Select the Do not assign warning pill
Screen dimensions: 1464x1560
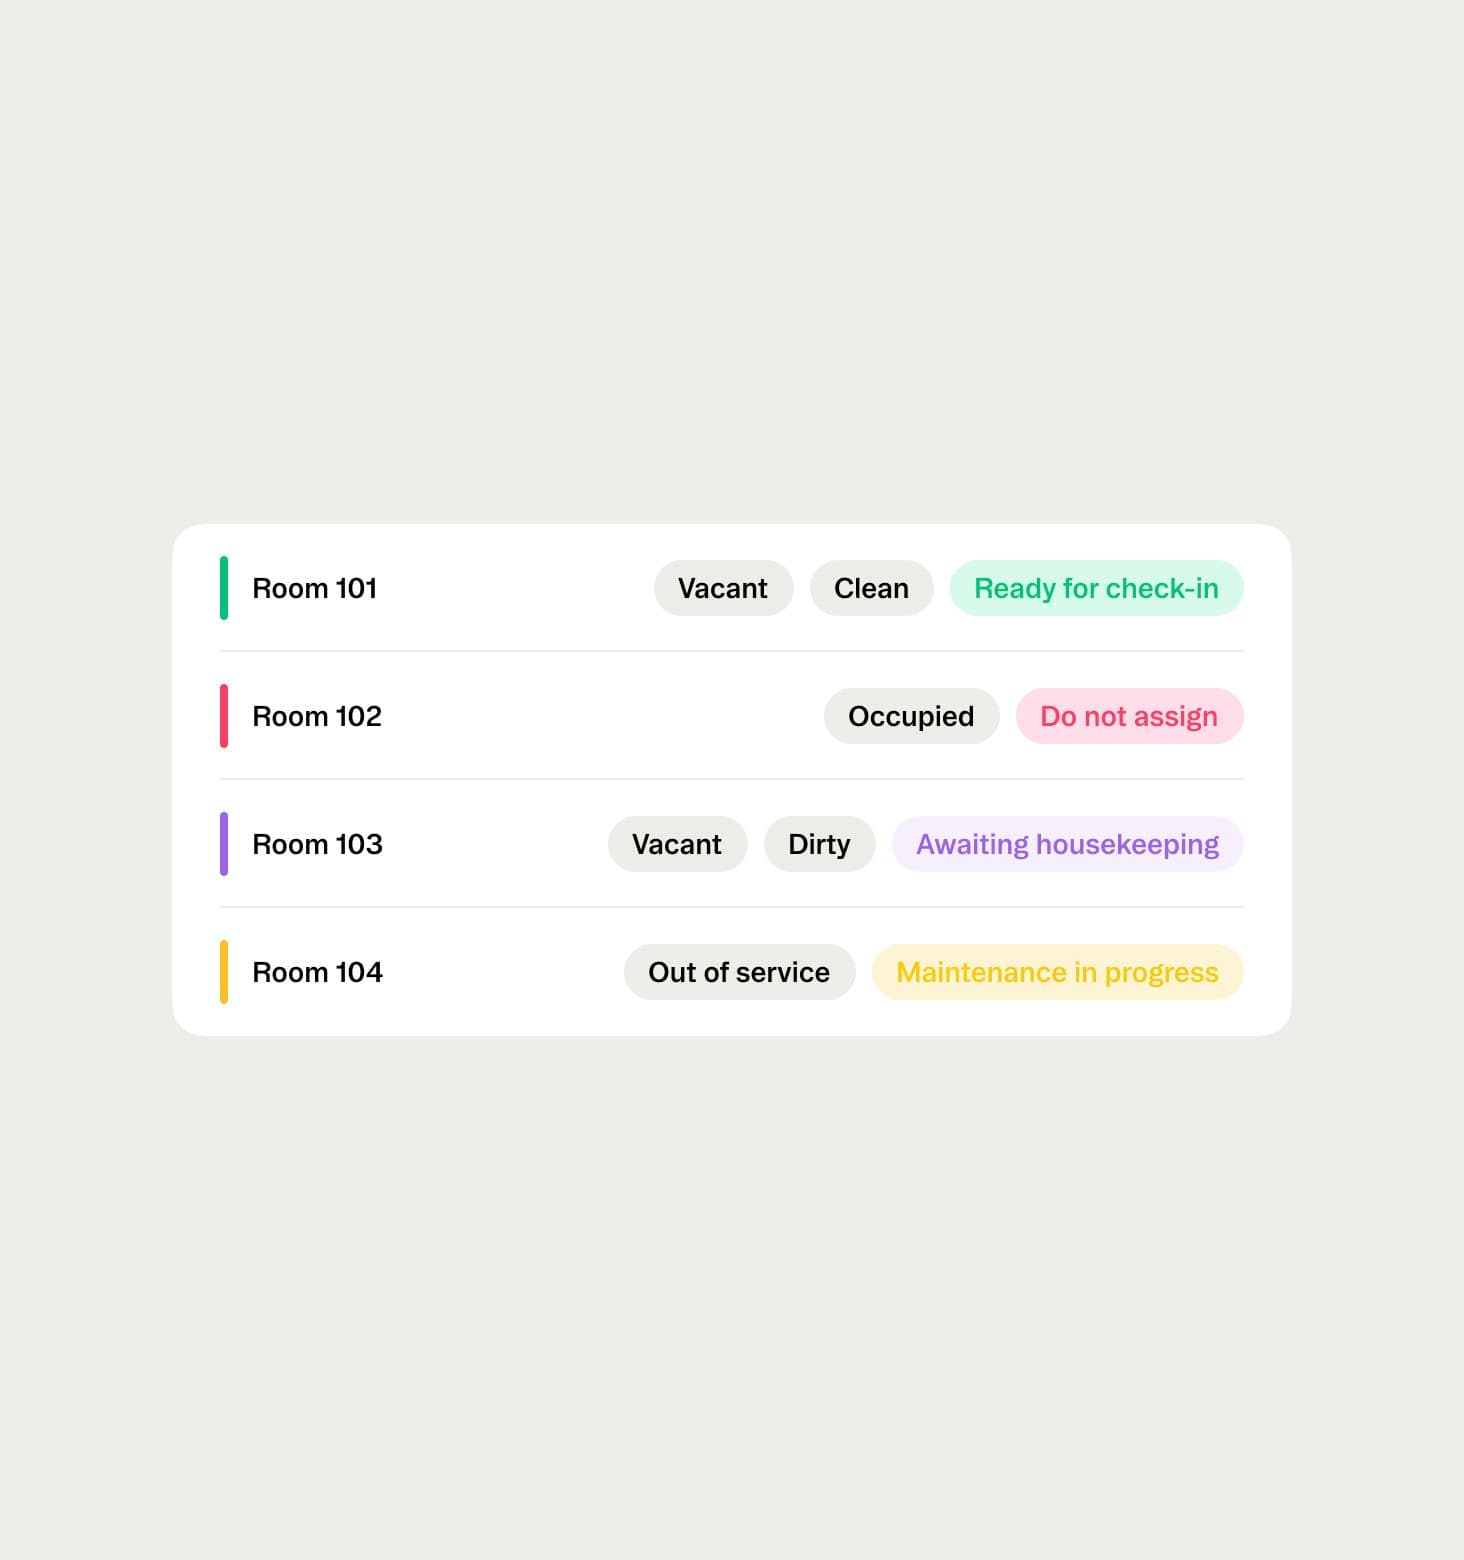[x=1129, y=716]
